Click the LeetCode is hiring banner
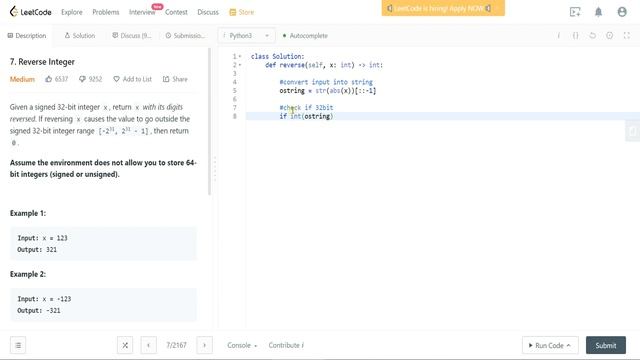 443,8
